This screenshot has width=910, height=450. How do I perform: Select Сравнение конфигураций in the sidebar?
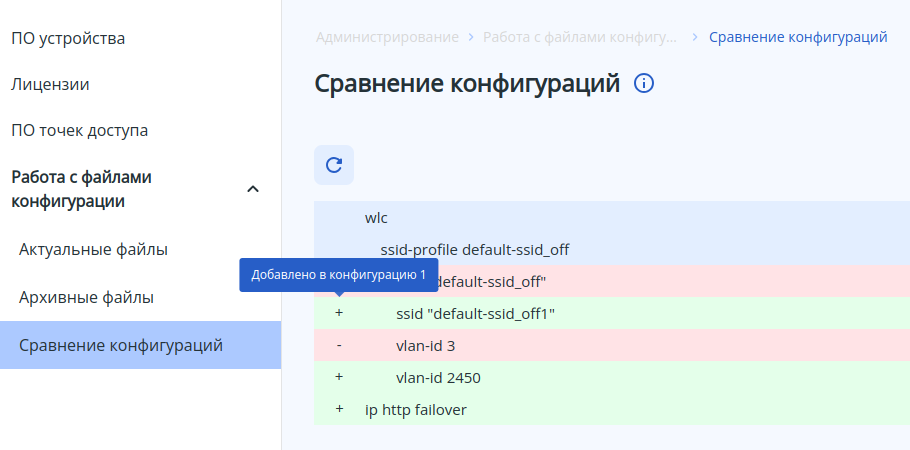click(120, 345)
